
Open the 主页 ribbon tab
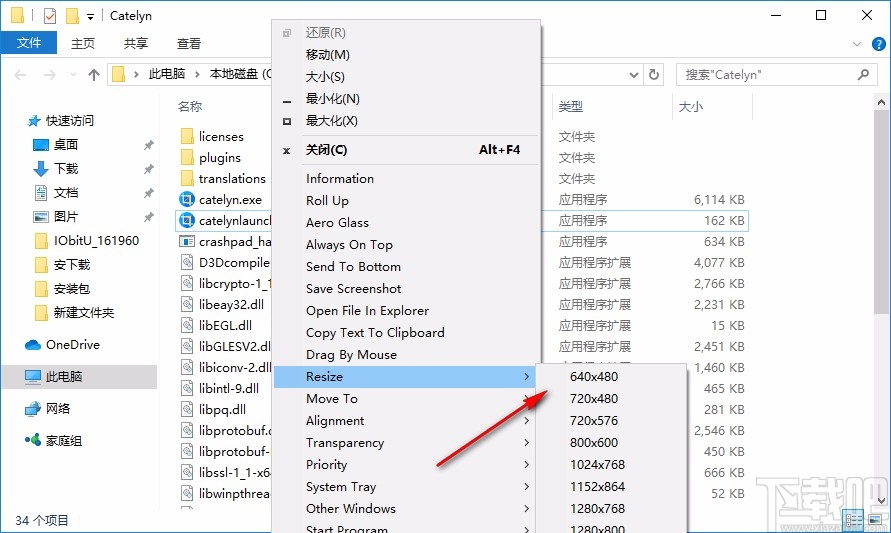point(83,43)
